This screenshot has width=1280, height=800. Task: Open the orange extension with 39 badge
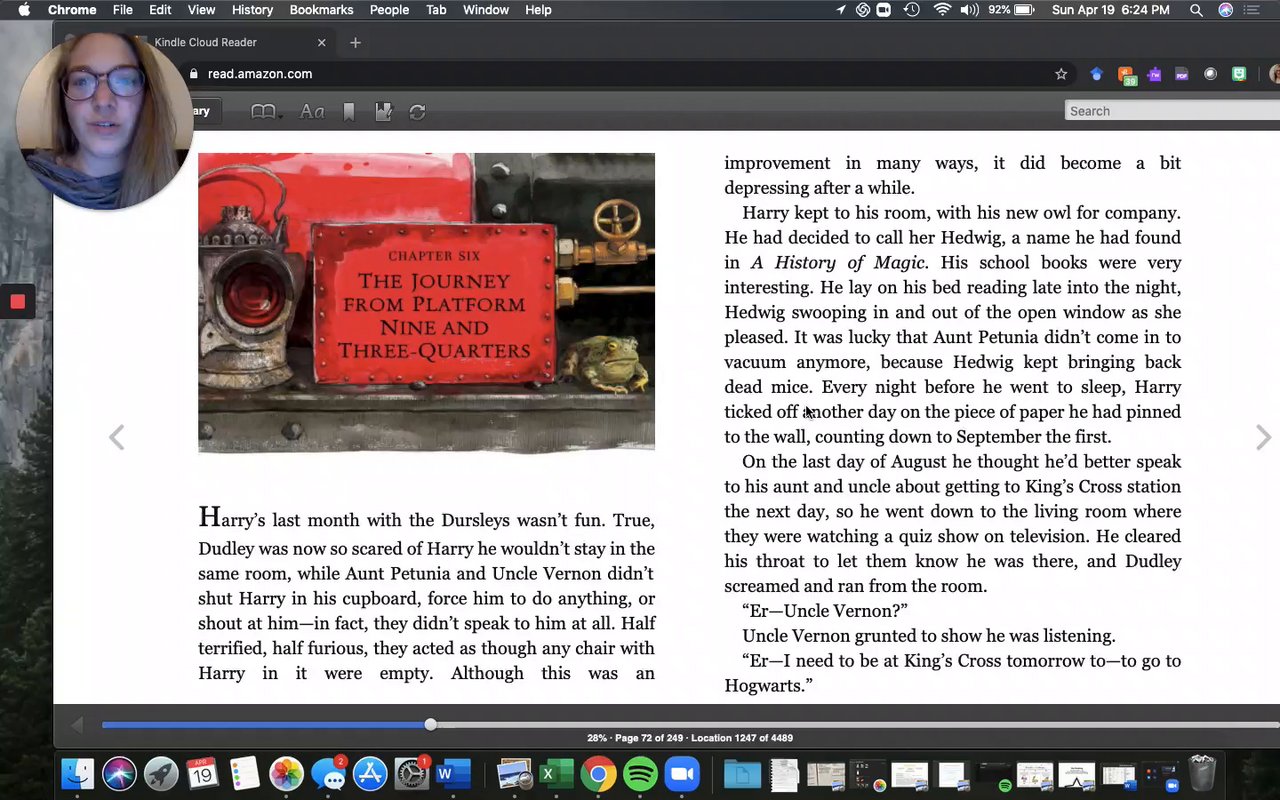[x=1126, y=75]
